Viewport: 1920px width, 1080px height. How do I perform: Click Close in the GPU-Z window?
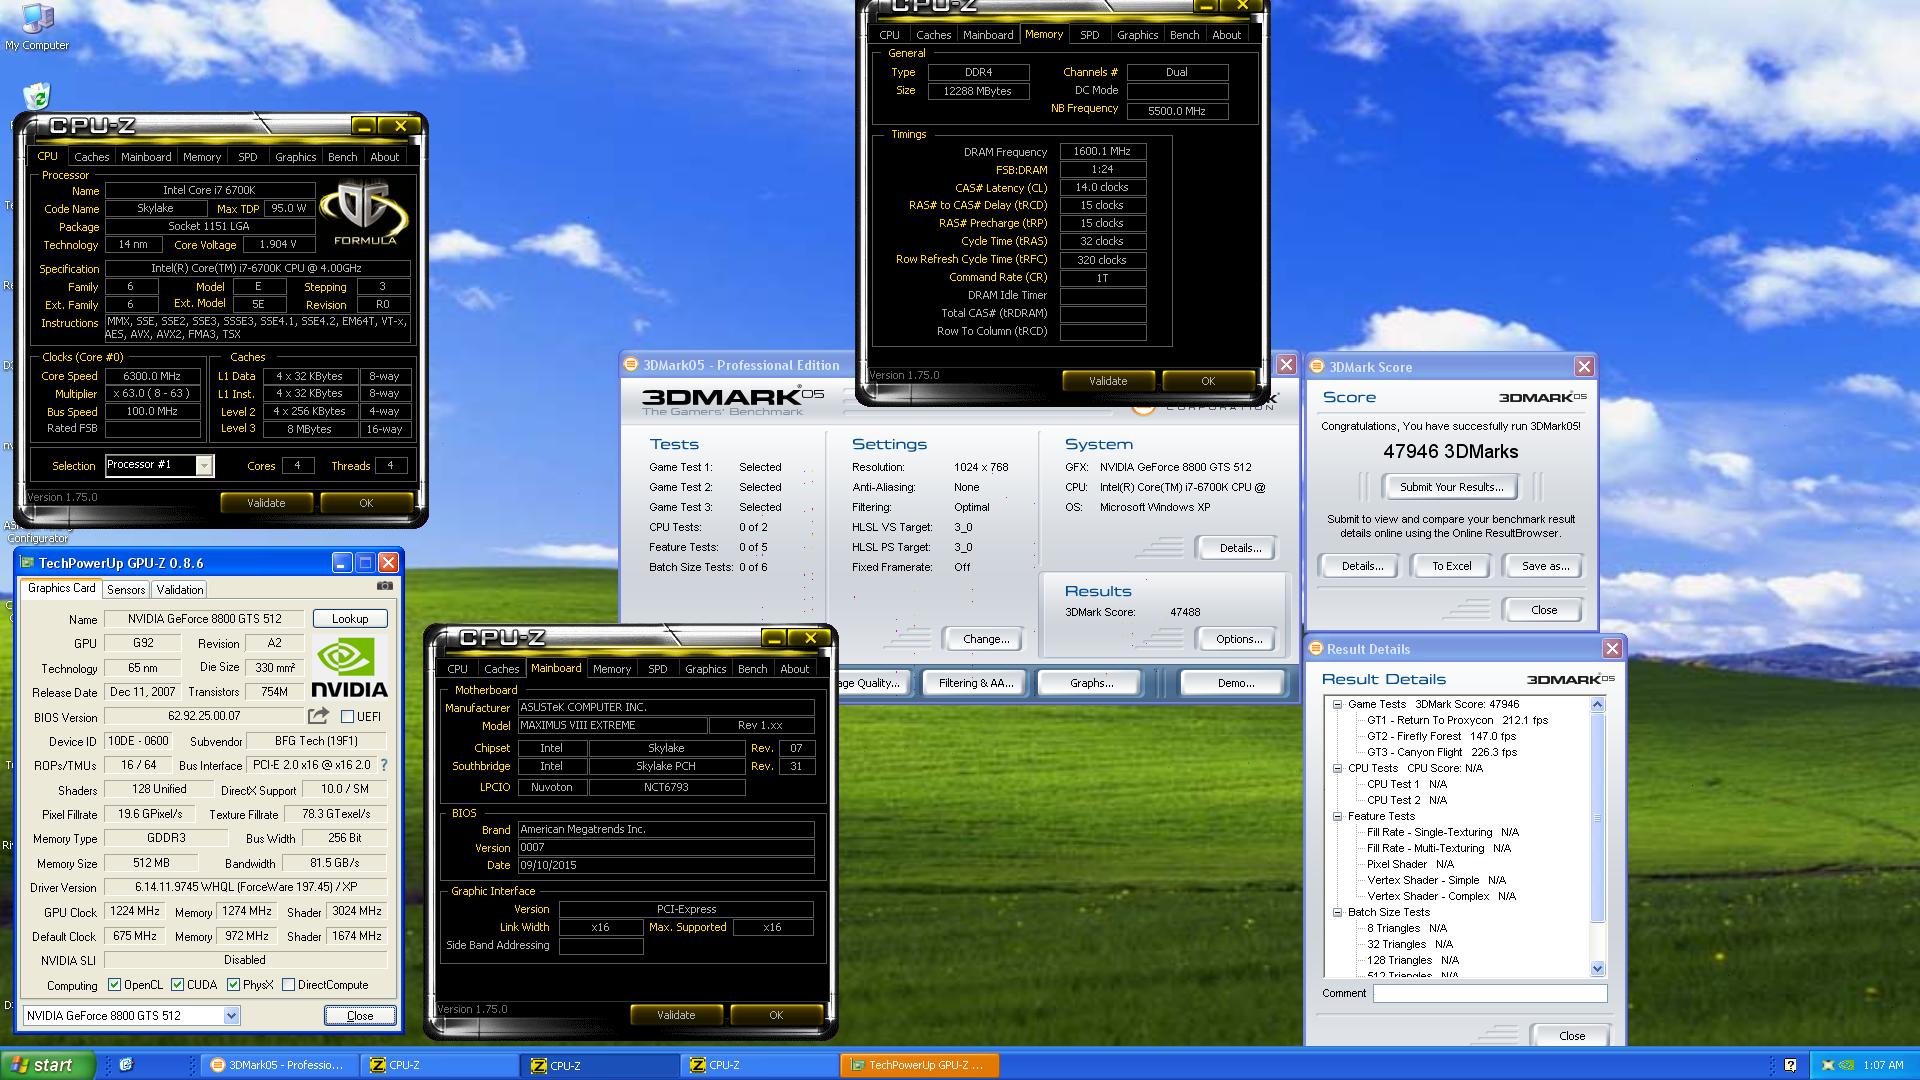(360, 1016)
